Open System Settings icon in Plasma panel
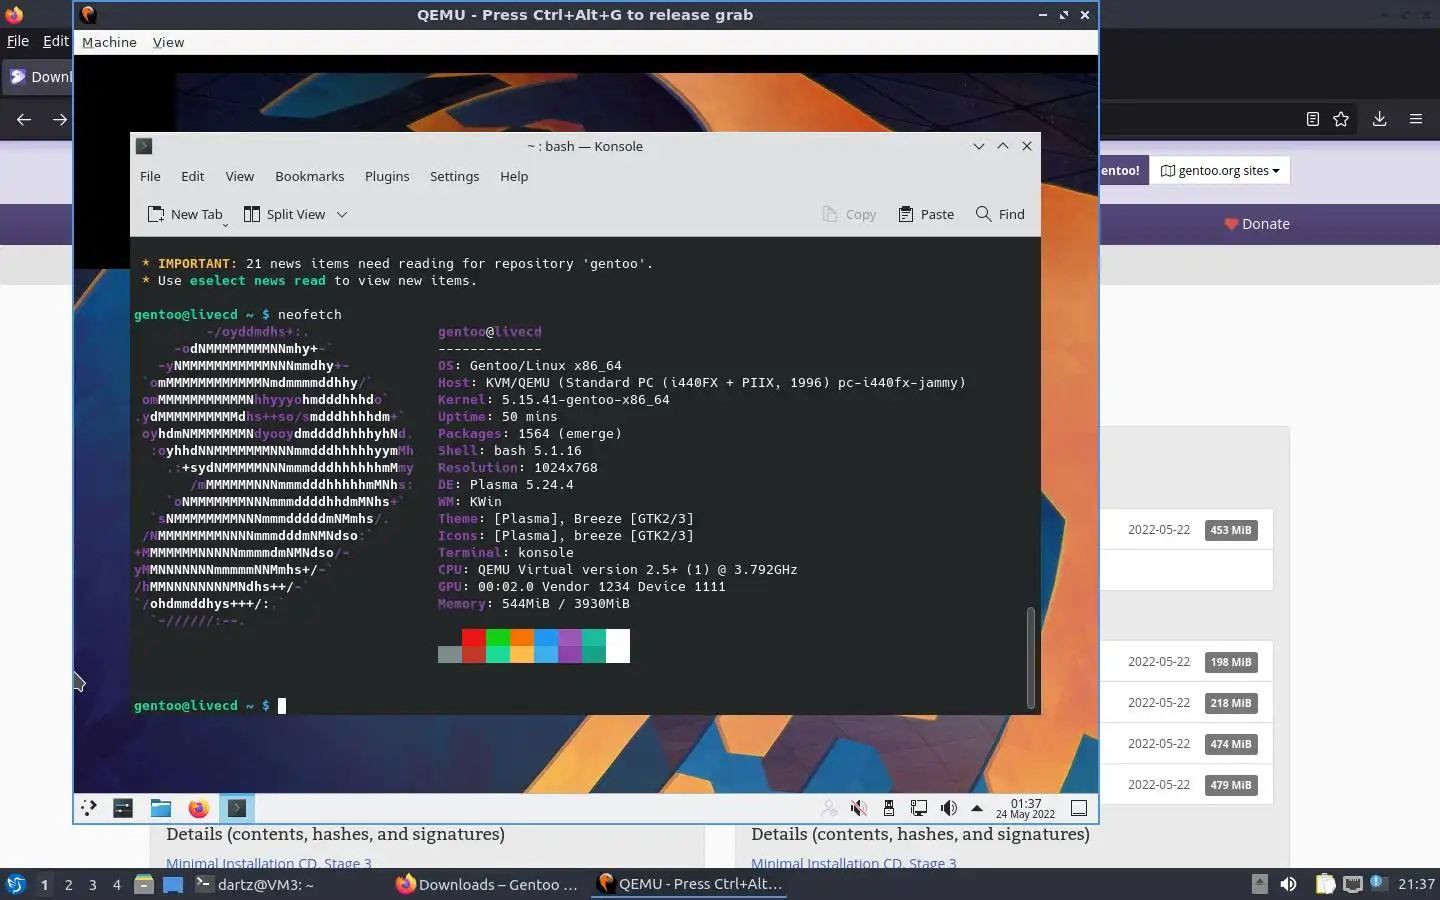 click(123, 808)
